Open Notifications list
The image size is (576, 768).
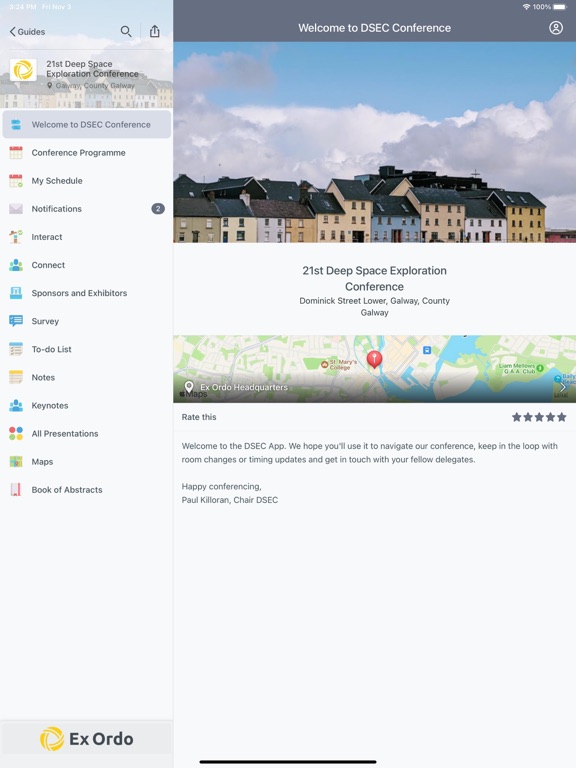click(87, 209)
